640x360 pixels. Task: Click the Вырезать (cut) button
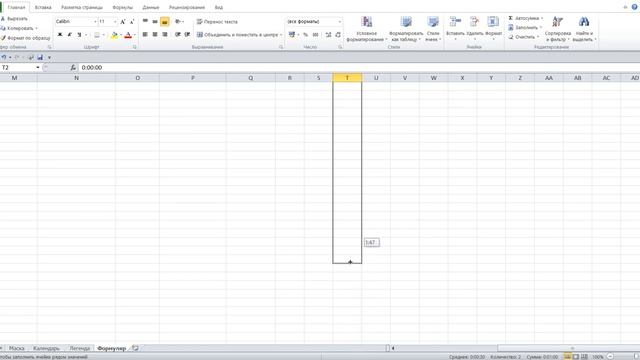tap(14, 19)
